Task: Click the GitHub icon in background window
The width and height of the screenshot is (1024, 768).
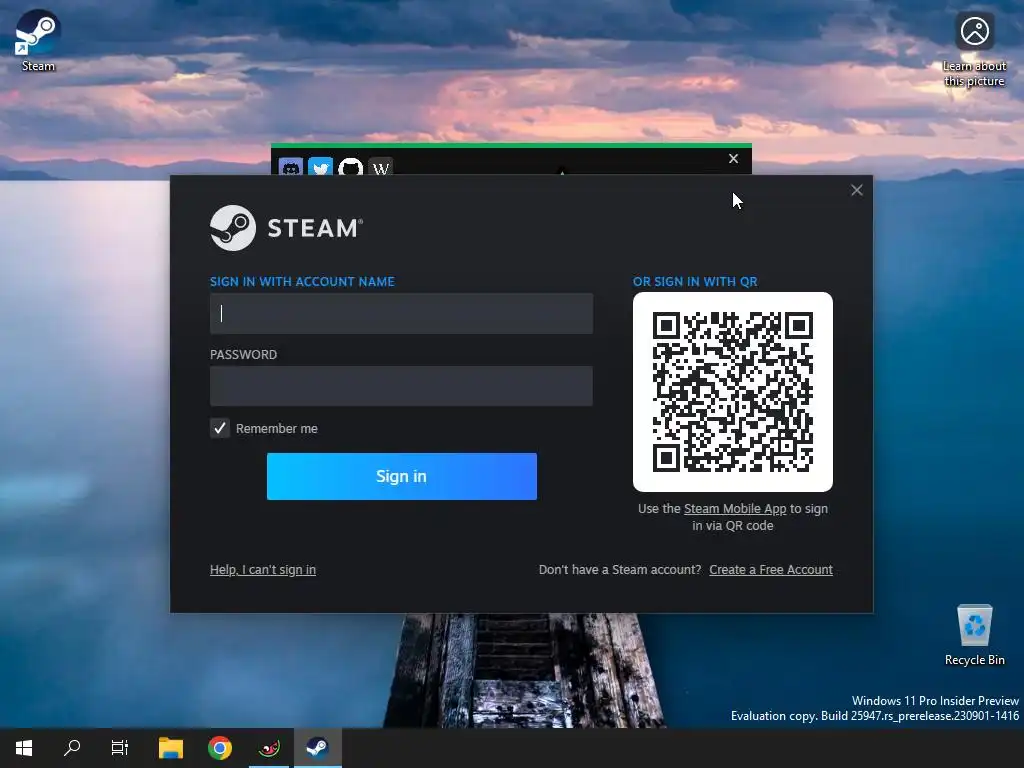Action: (350, 167)
